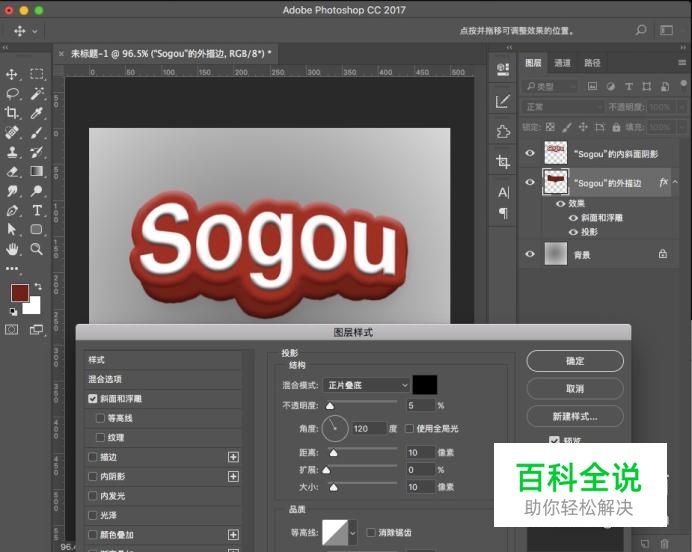Open the 等高线 contour picker arrow
This screenshot has width=692, height=552.
353,533
